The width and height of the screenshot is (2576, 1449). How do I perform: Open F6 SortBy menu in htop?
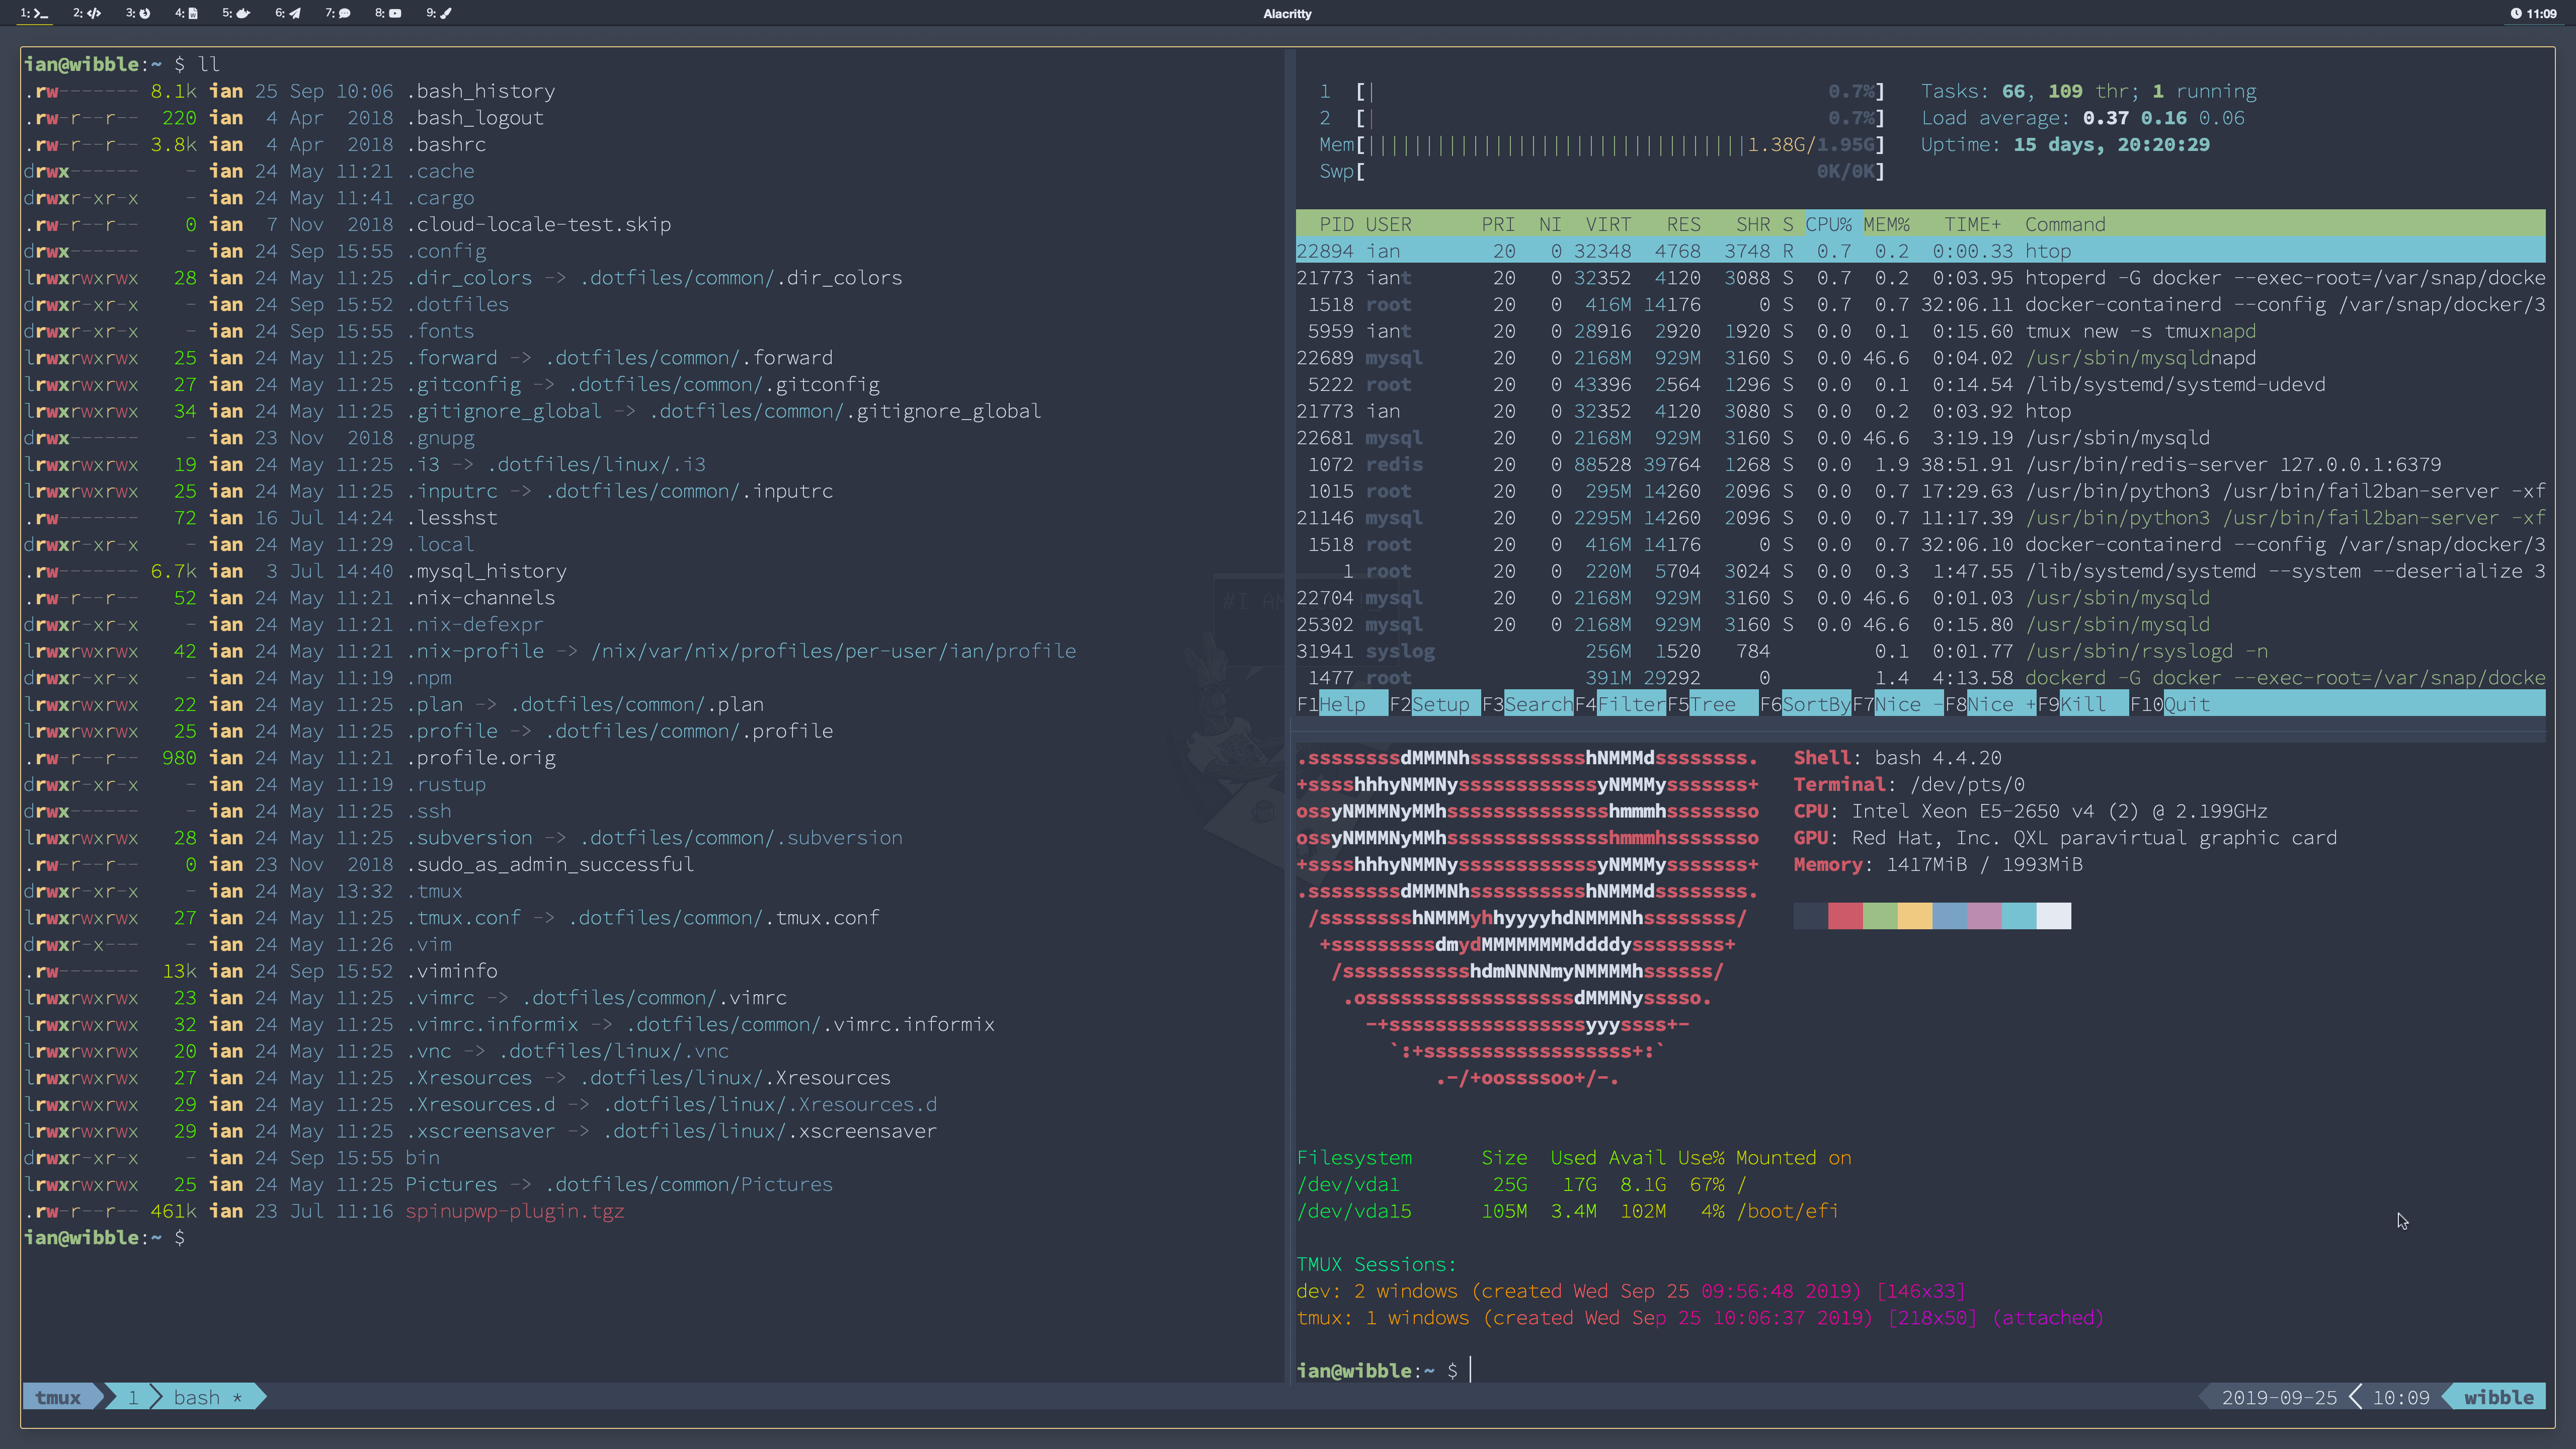pyautogui.click(x=1815, y=704)
